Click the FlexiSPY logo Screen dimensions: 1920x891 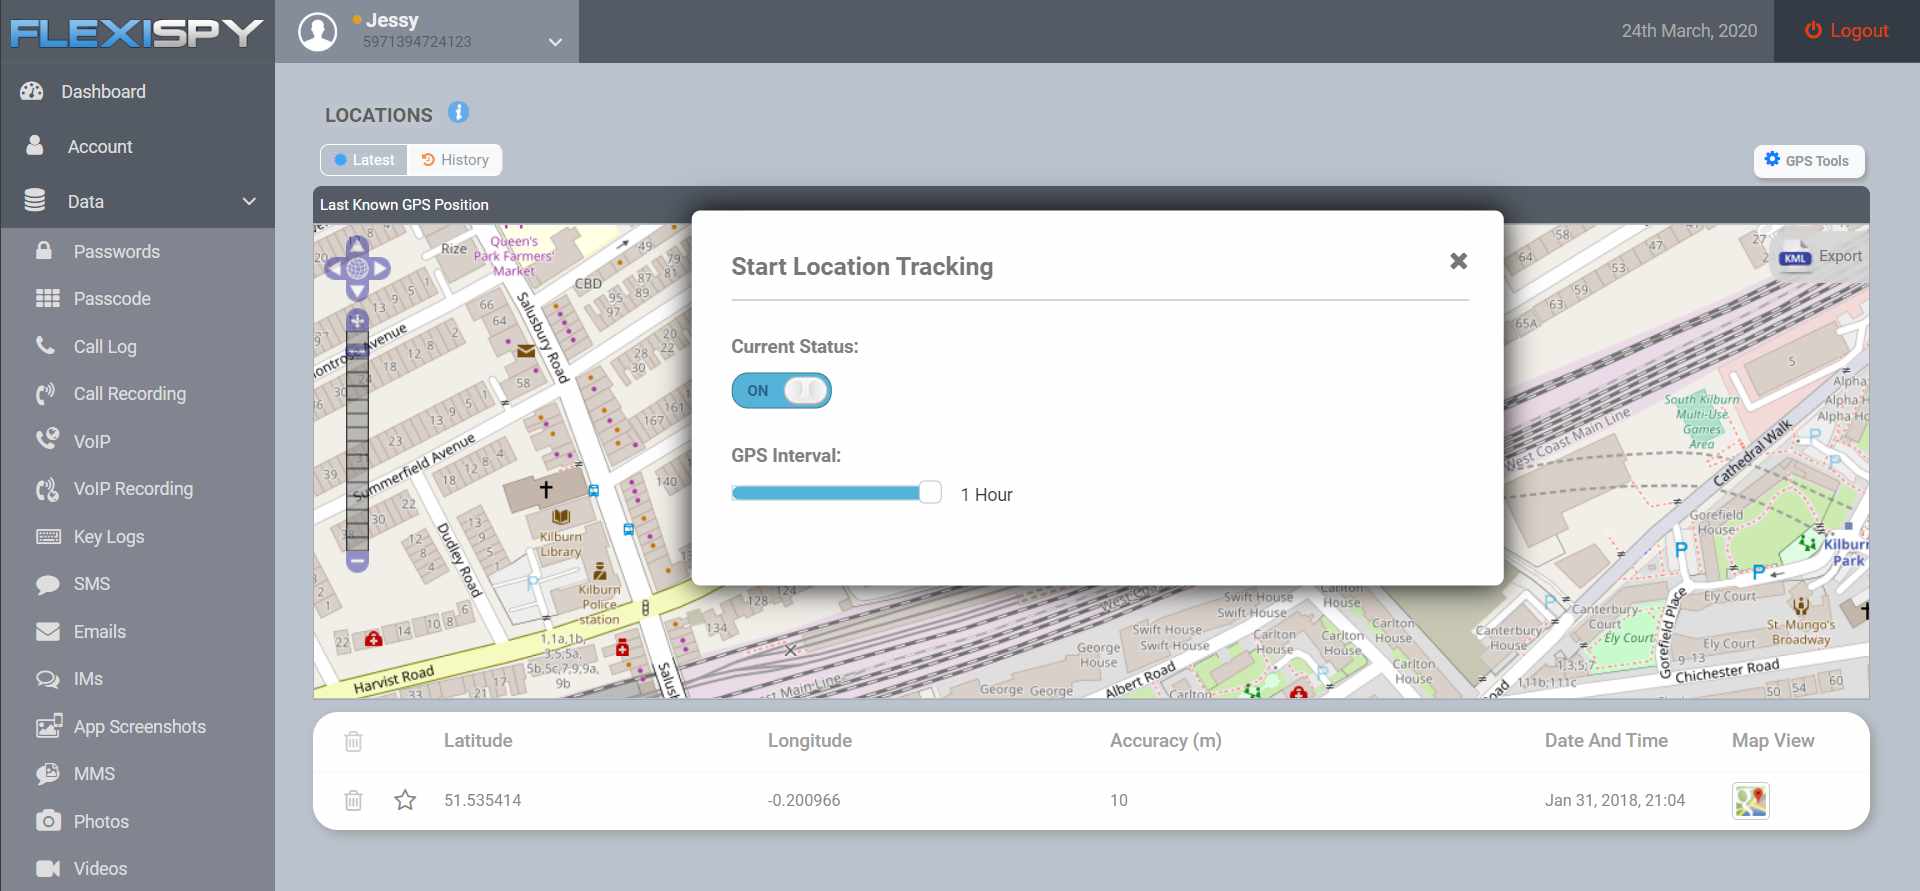(x=136, y=33)
